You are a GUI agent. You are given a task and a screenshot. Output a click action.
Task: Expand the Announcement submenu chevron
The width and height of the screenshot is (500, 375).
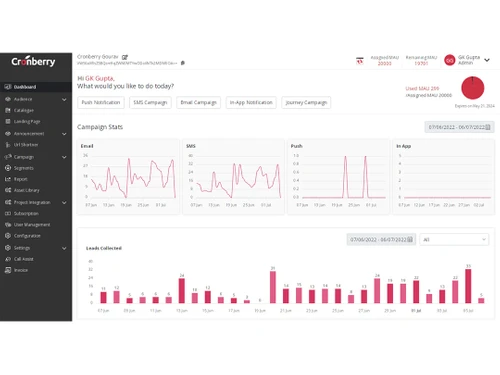point(64,134)
